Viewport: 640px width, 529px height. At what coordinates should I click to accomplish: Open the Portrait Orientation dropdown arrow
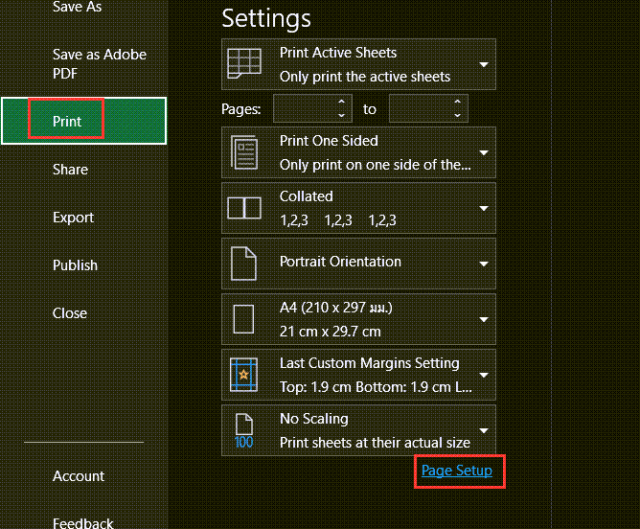[x=484, y=264]
